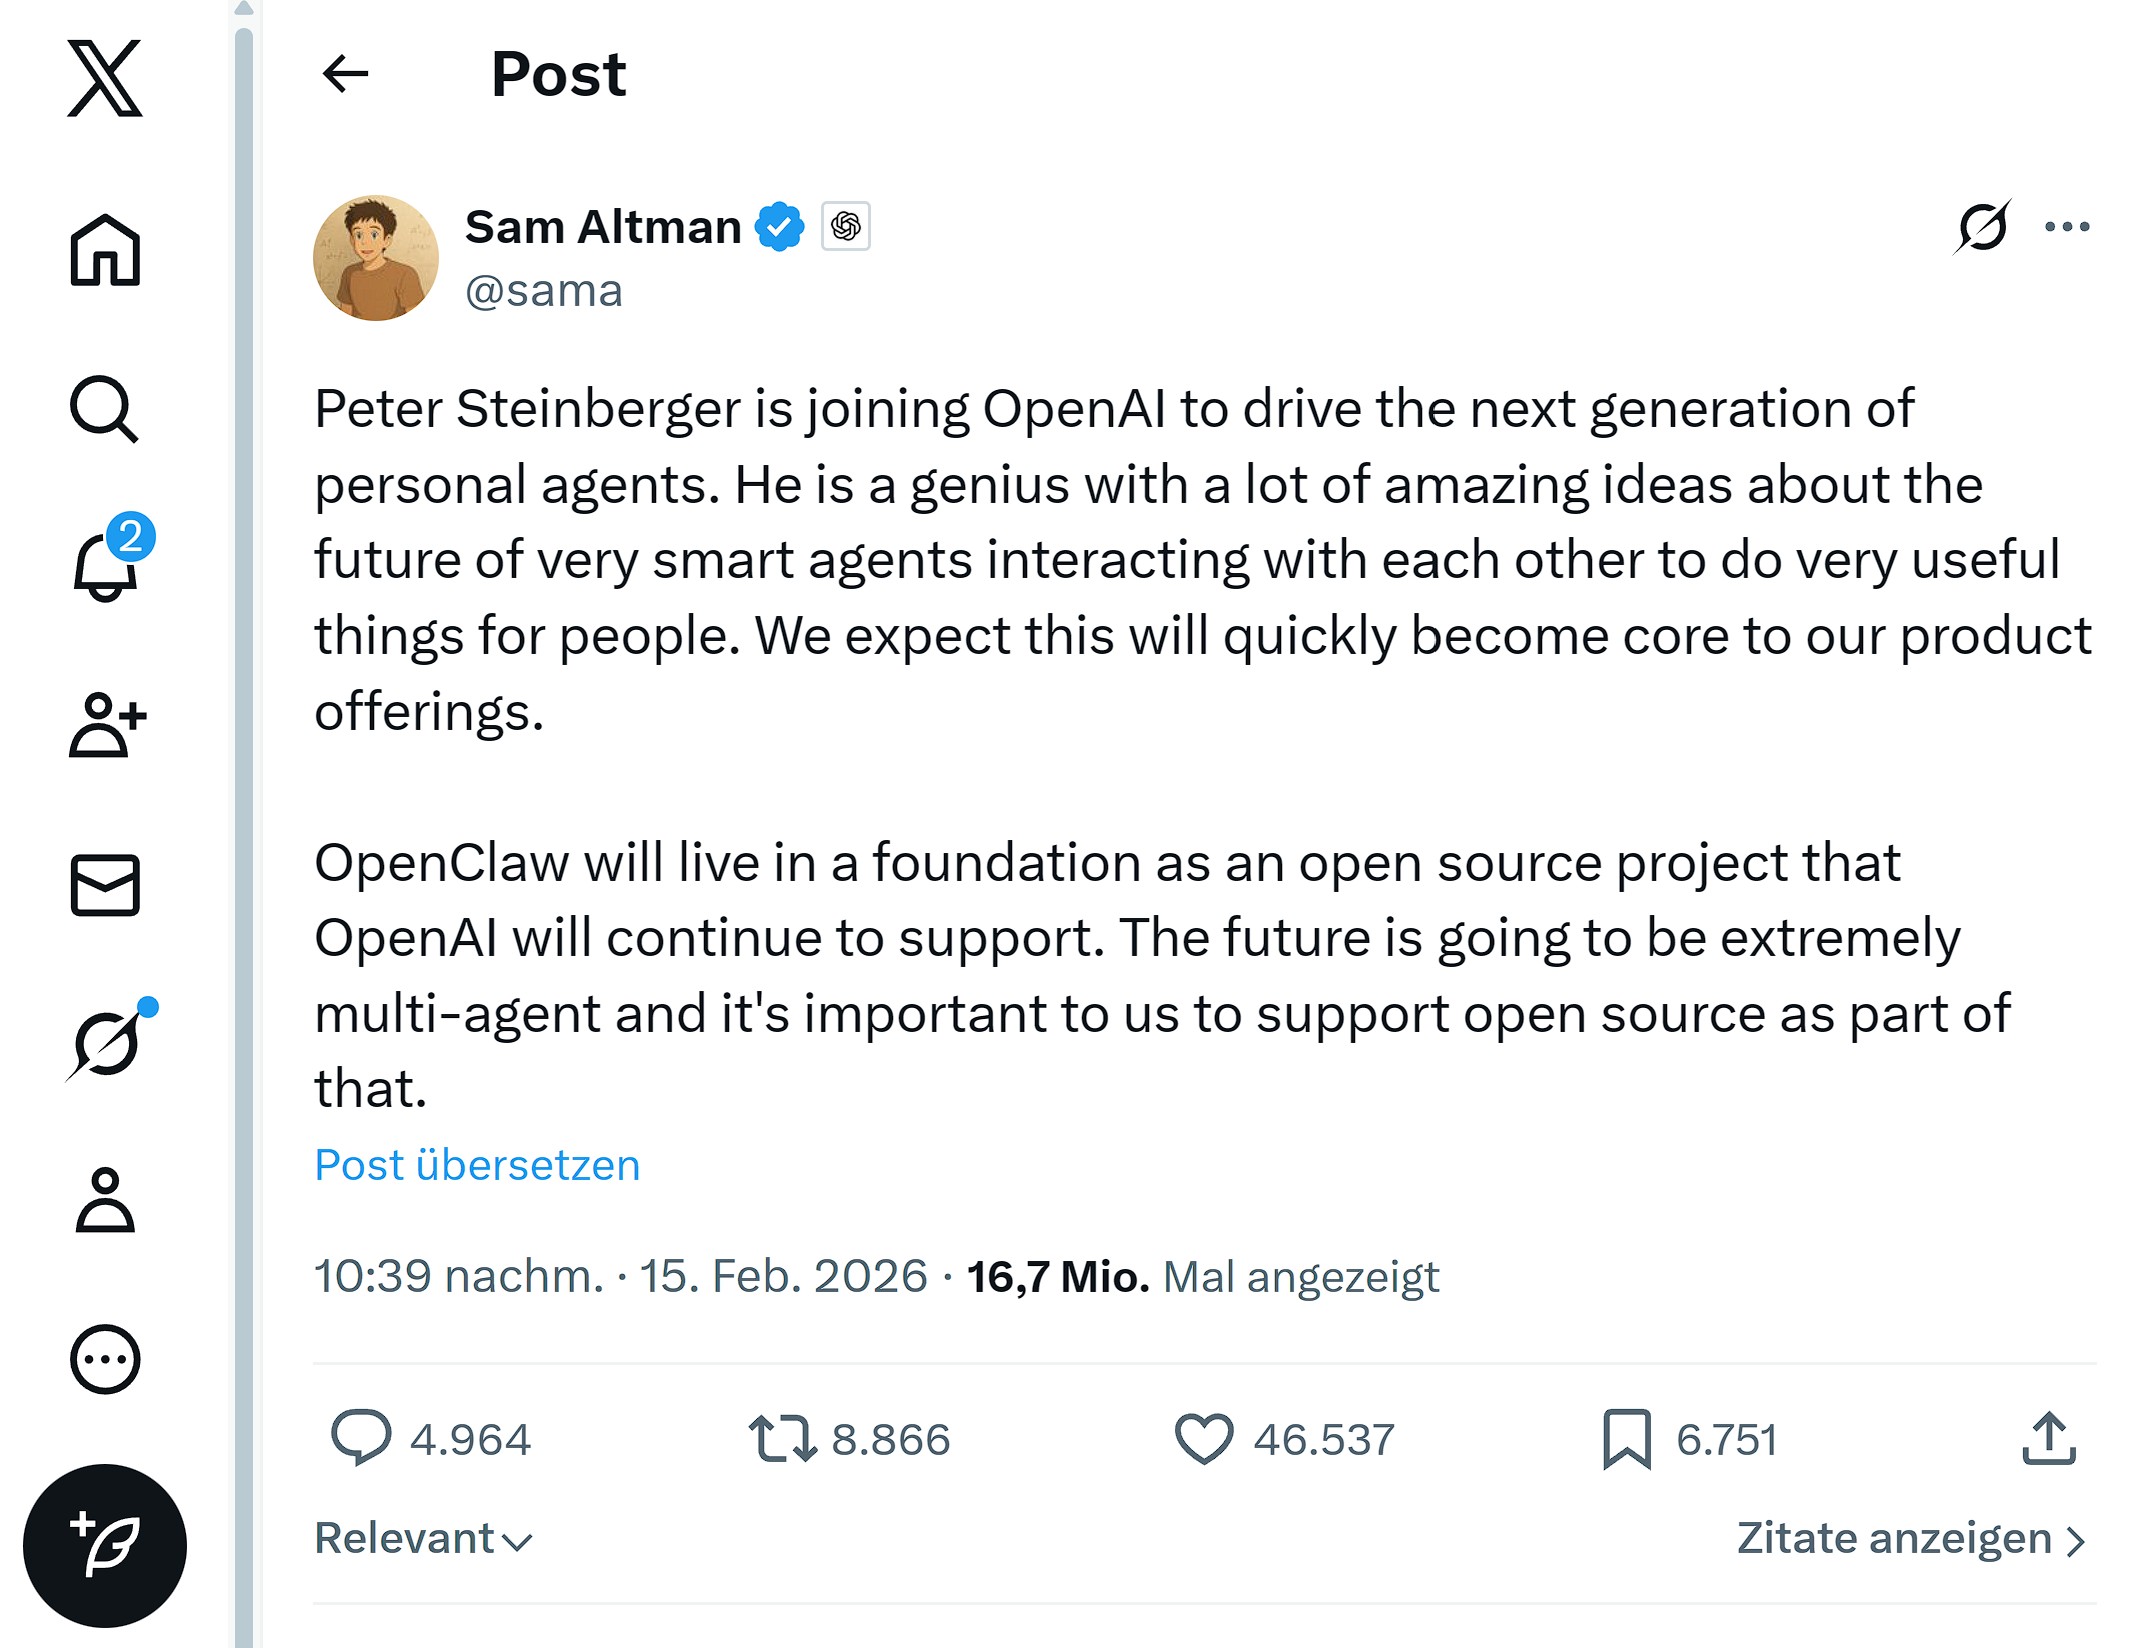The height and width of the screenshot is (1648, 2143).
Task: Go to the Home feed icon
Action: pos(105,250)
